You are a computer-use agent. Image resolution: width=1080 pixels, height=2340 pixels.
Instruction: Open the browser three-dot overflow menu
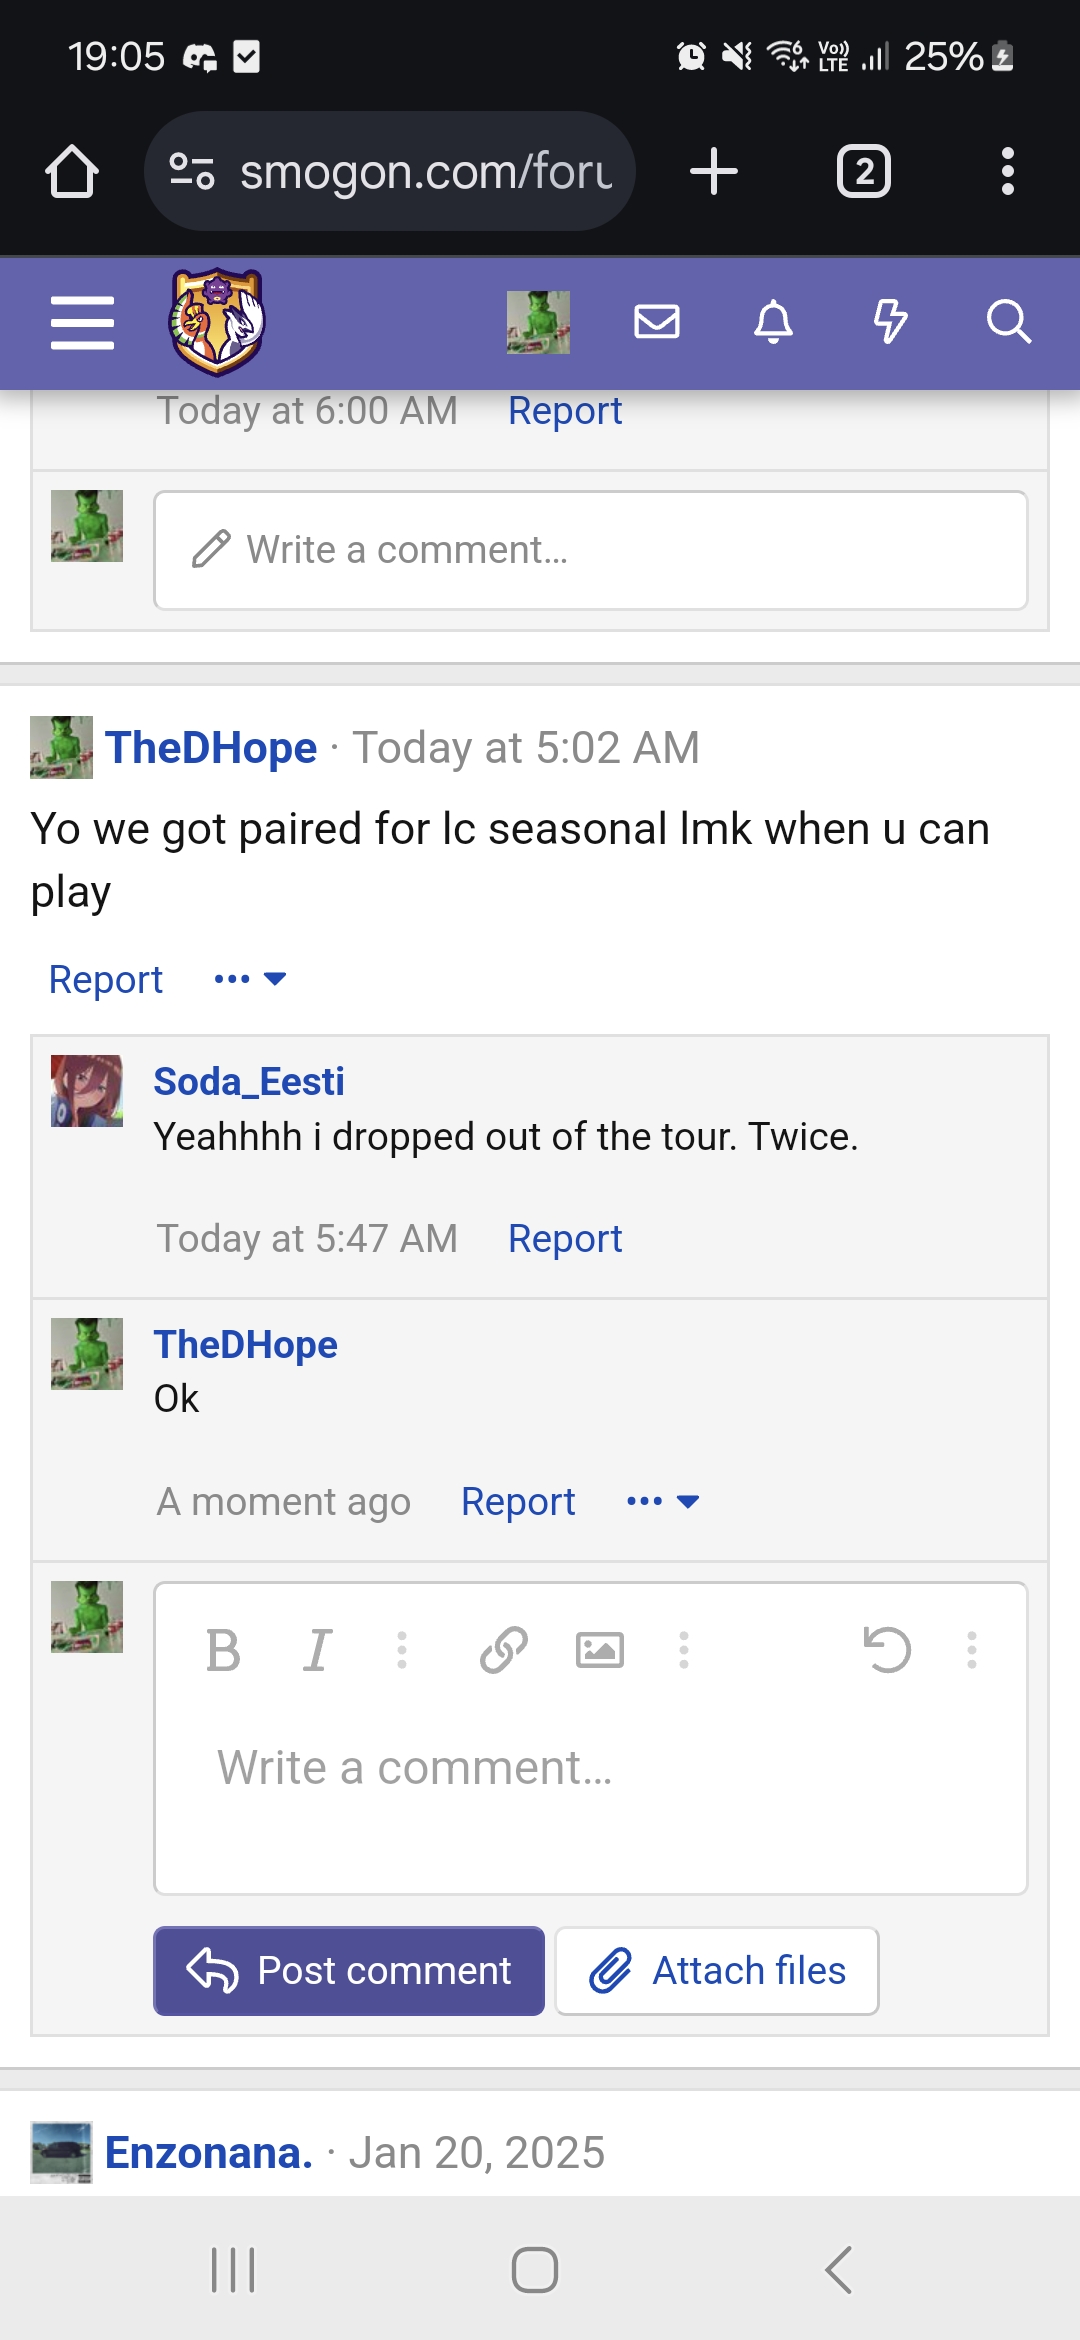click(1008, 171)
